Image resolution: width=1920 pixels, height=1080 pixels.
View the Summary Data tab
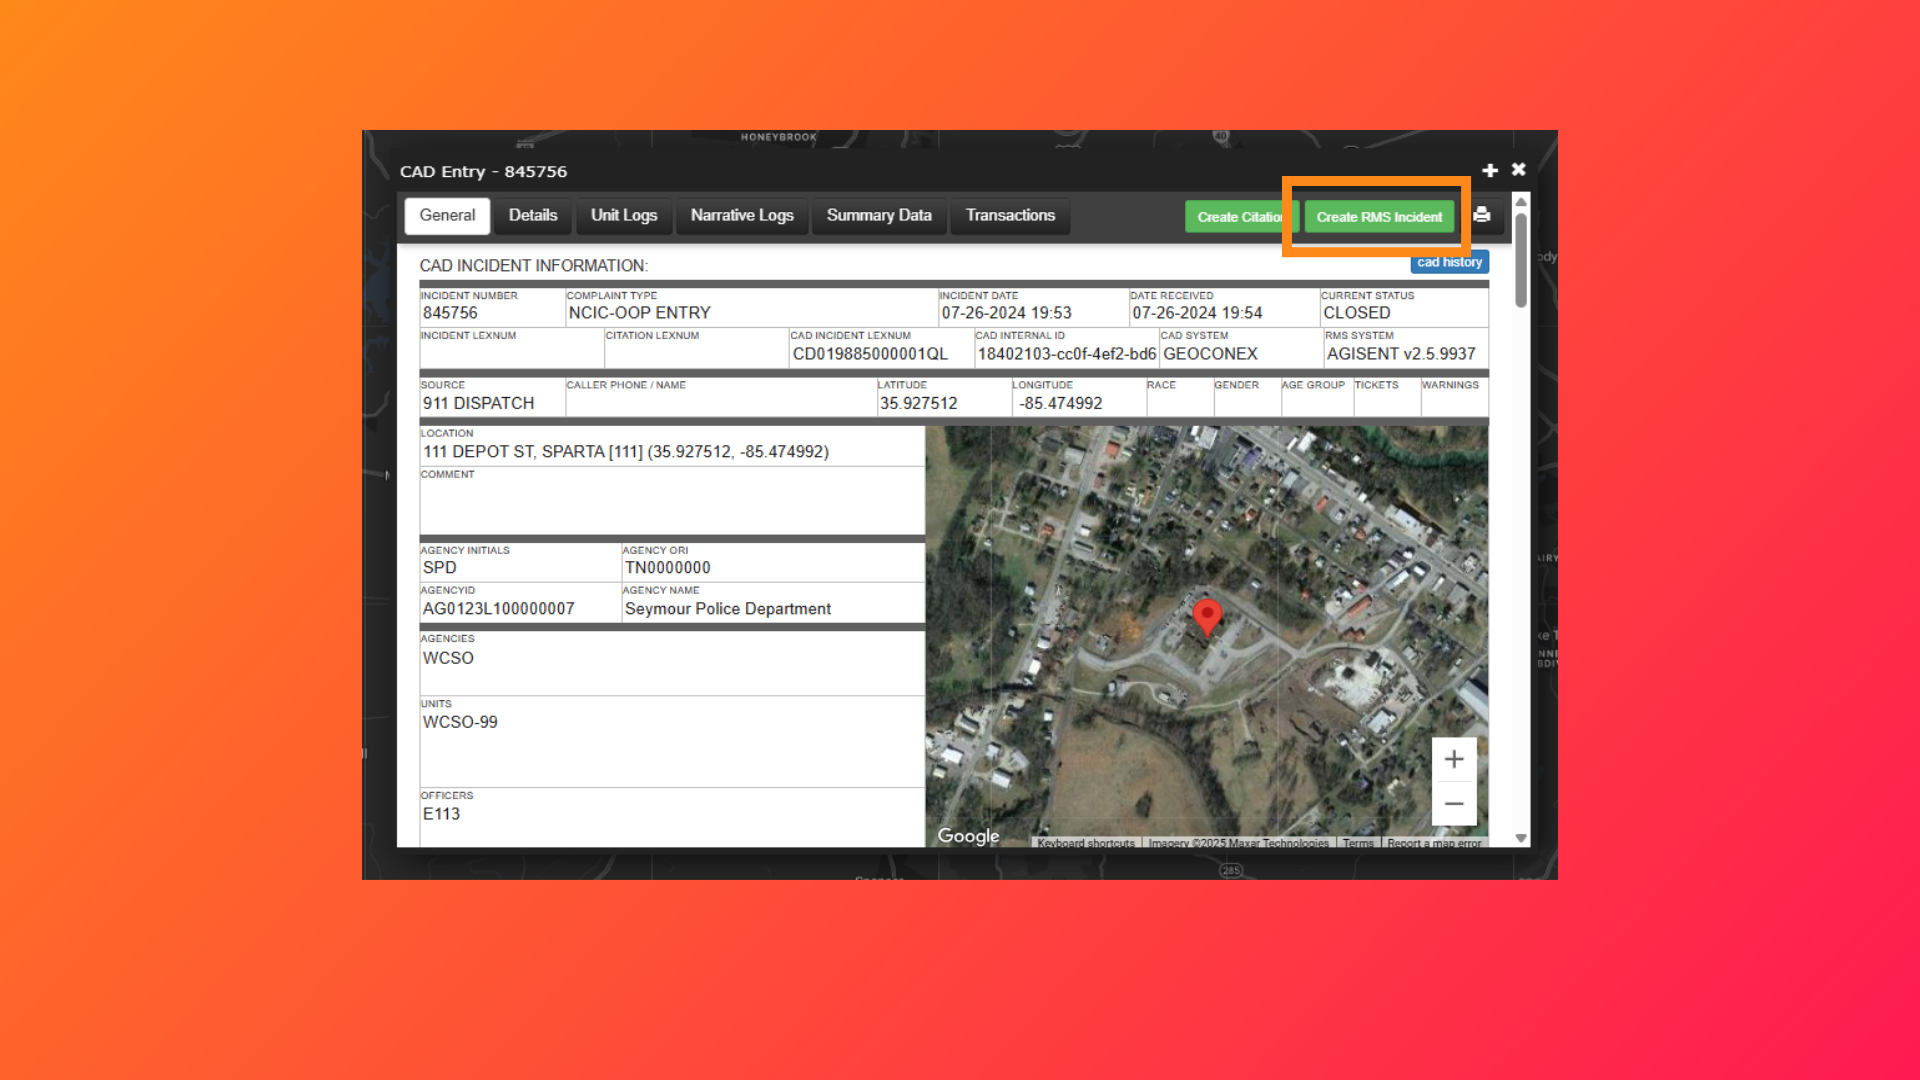(879, 216)
